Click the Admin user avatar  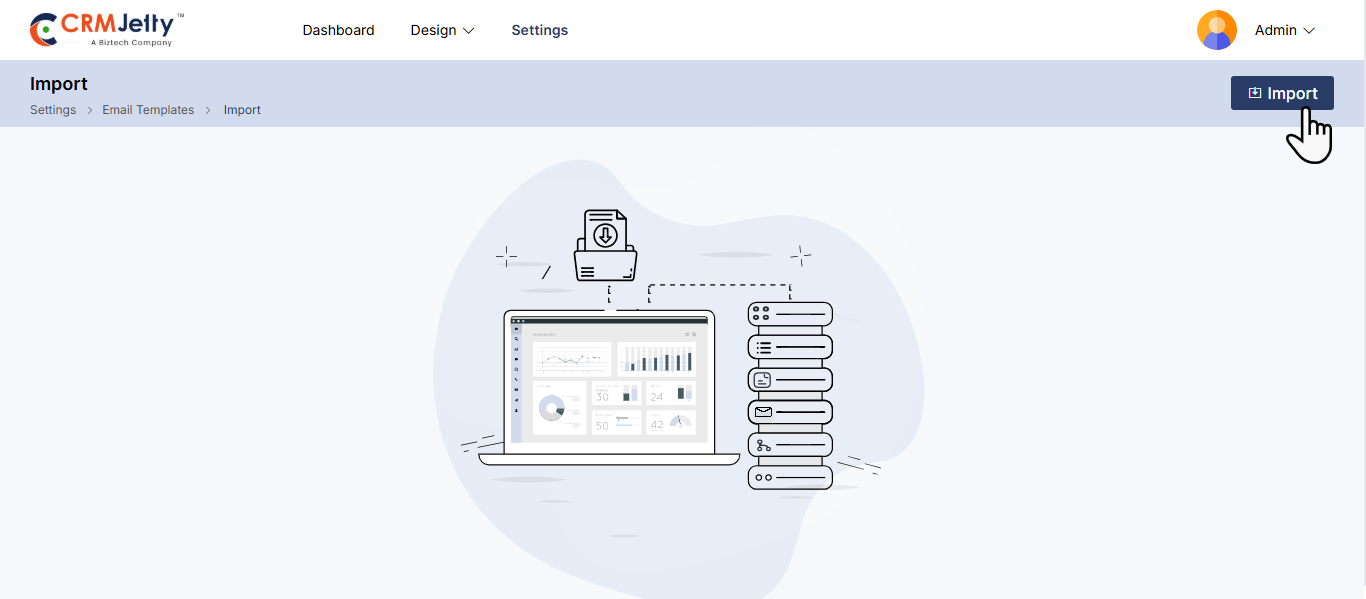(1216, 30)
